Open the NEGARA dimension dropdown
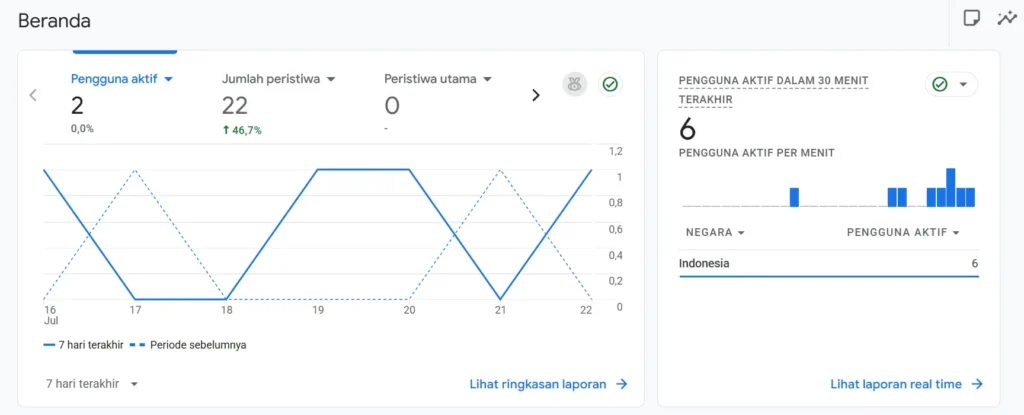This screenshot has width=1024, height=415. (715, 233)
